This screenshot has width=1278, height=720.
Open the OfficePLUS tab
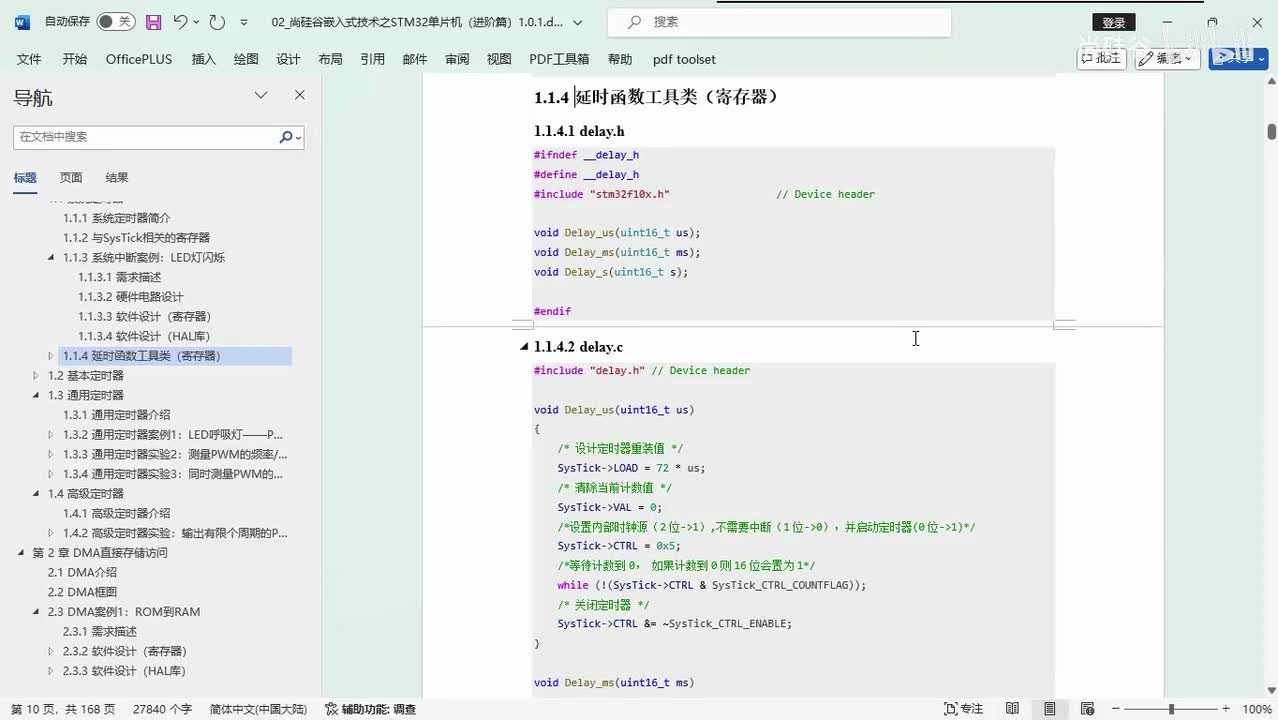[x=139, y=59]
